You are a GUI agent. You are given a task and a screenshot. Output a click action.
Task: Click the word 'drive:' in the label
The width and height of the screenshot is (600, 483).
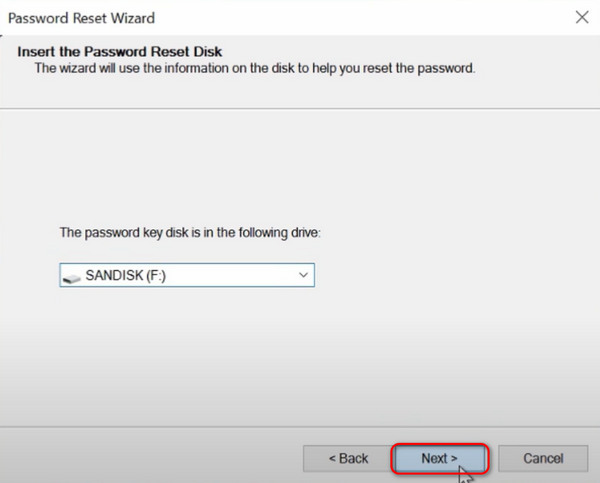tap(305, 233)
